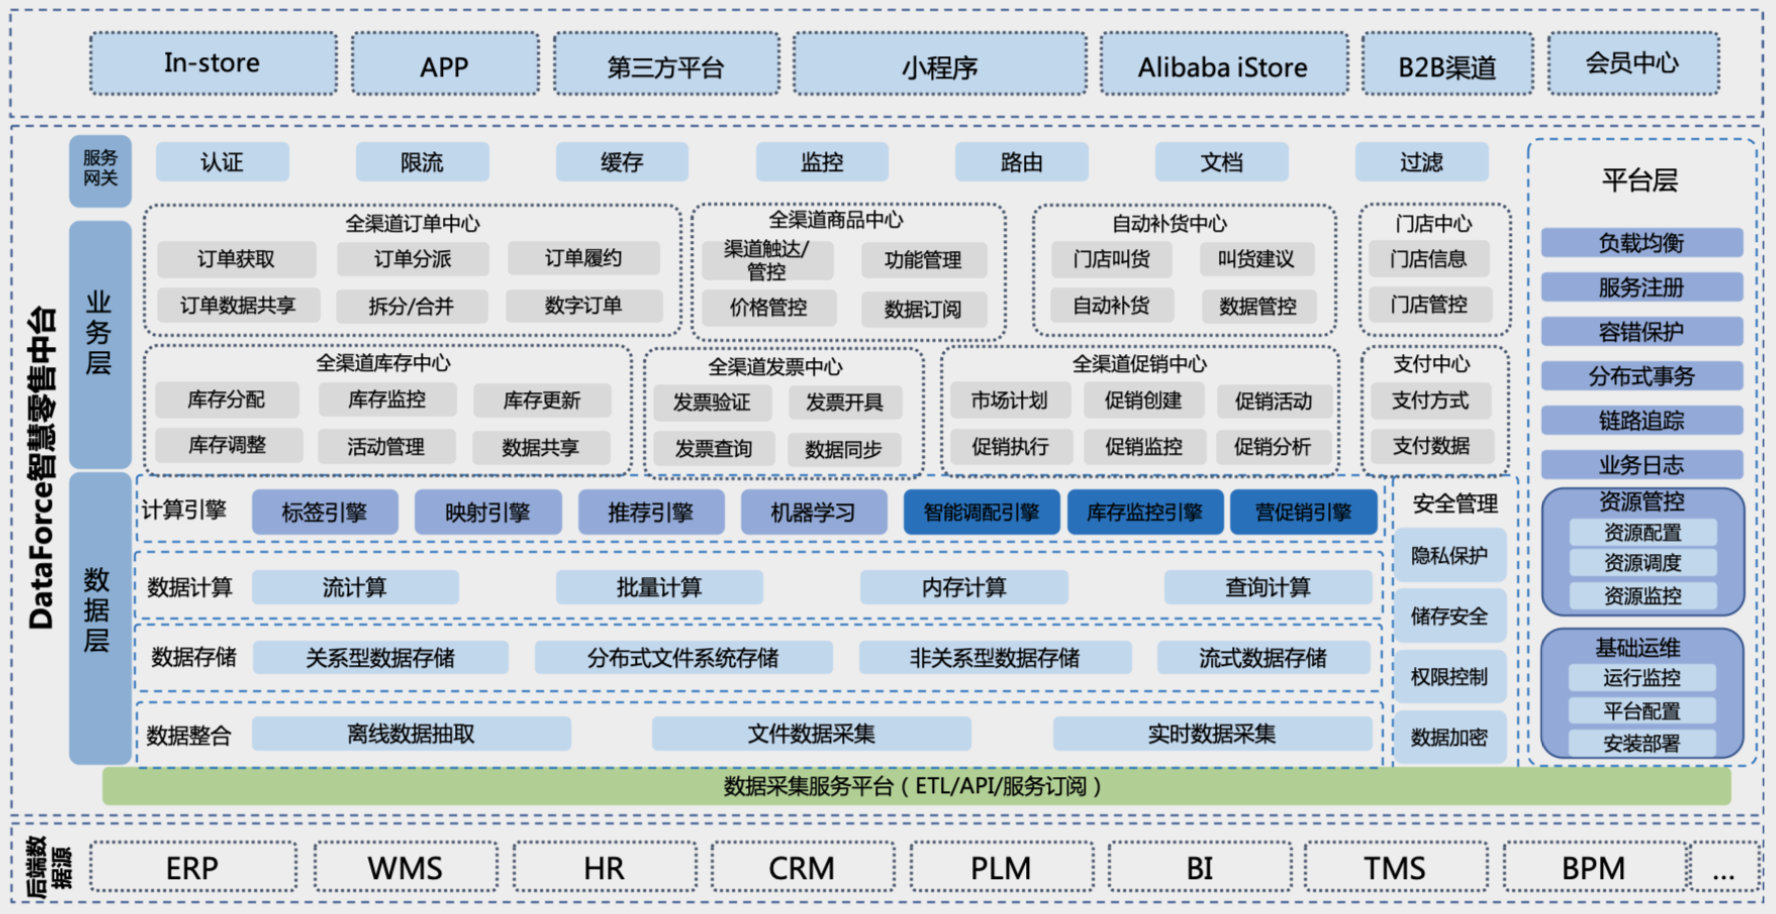Select the 智能调配引擎 engine
Screen dimensions: 1776x914
[982, 511]
